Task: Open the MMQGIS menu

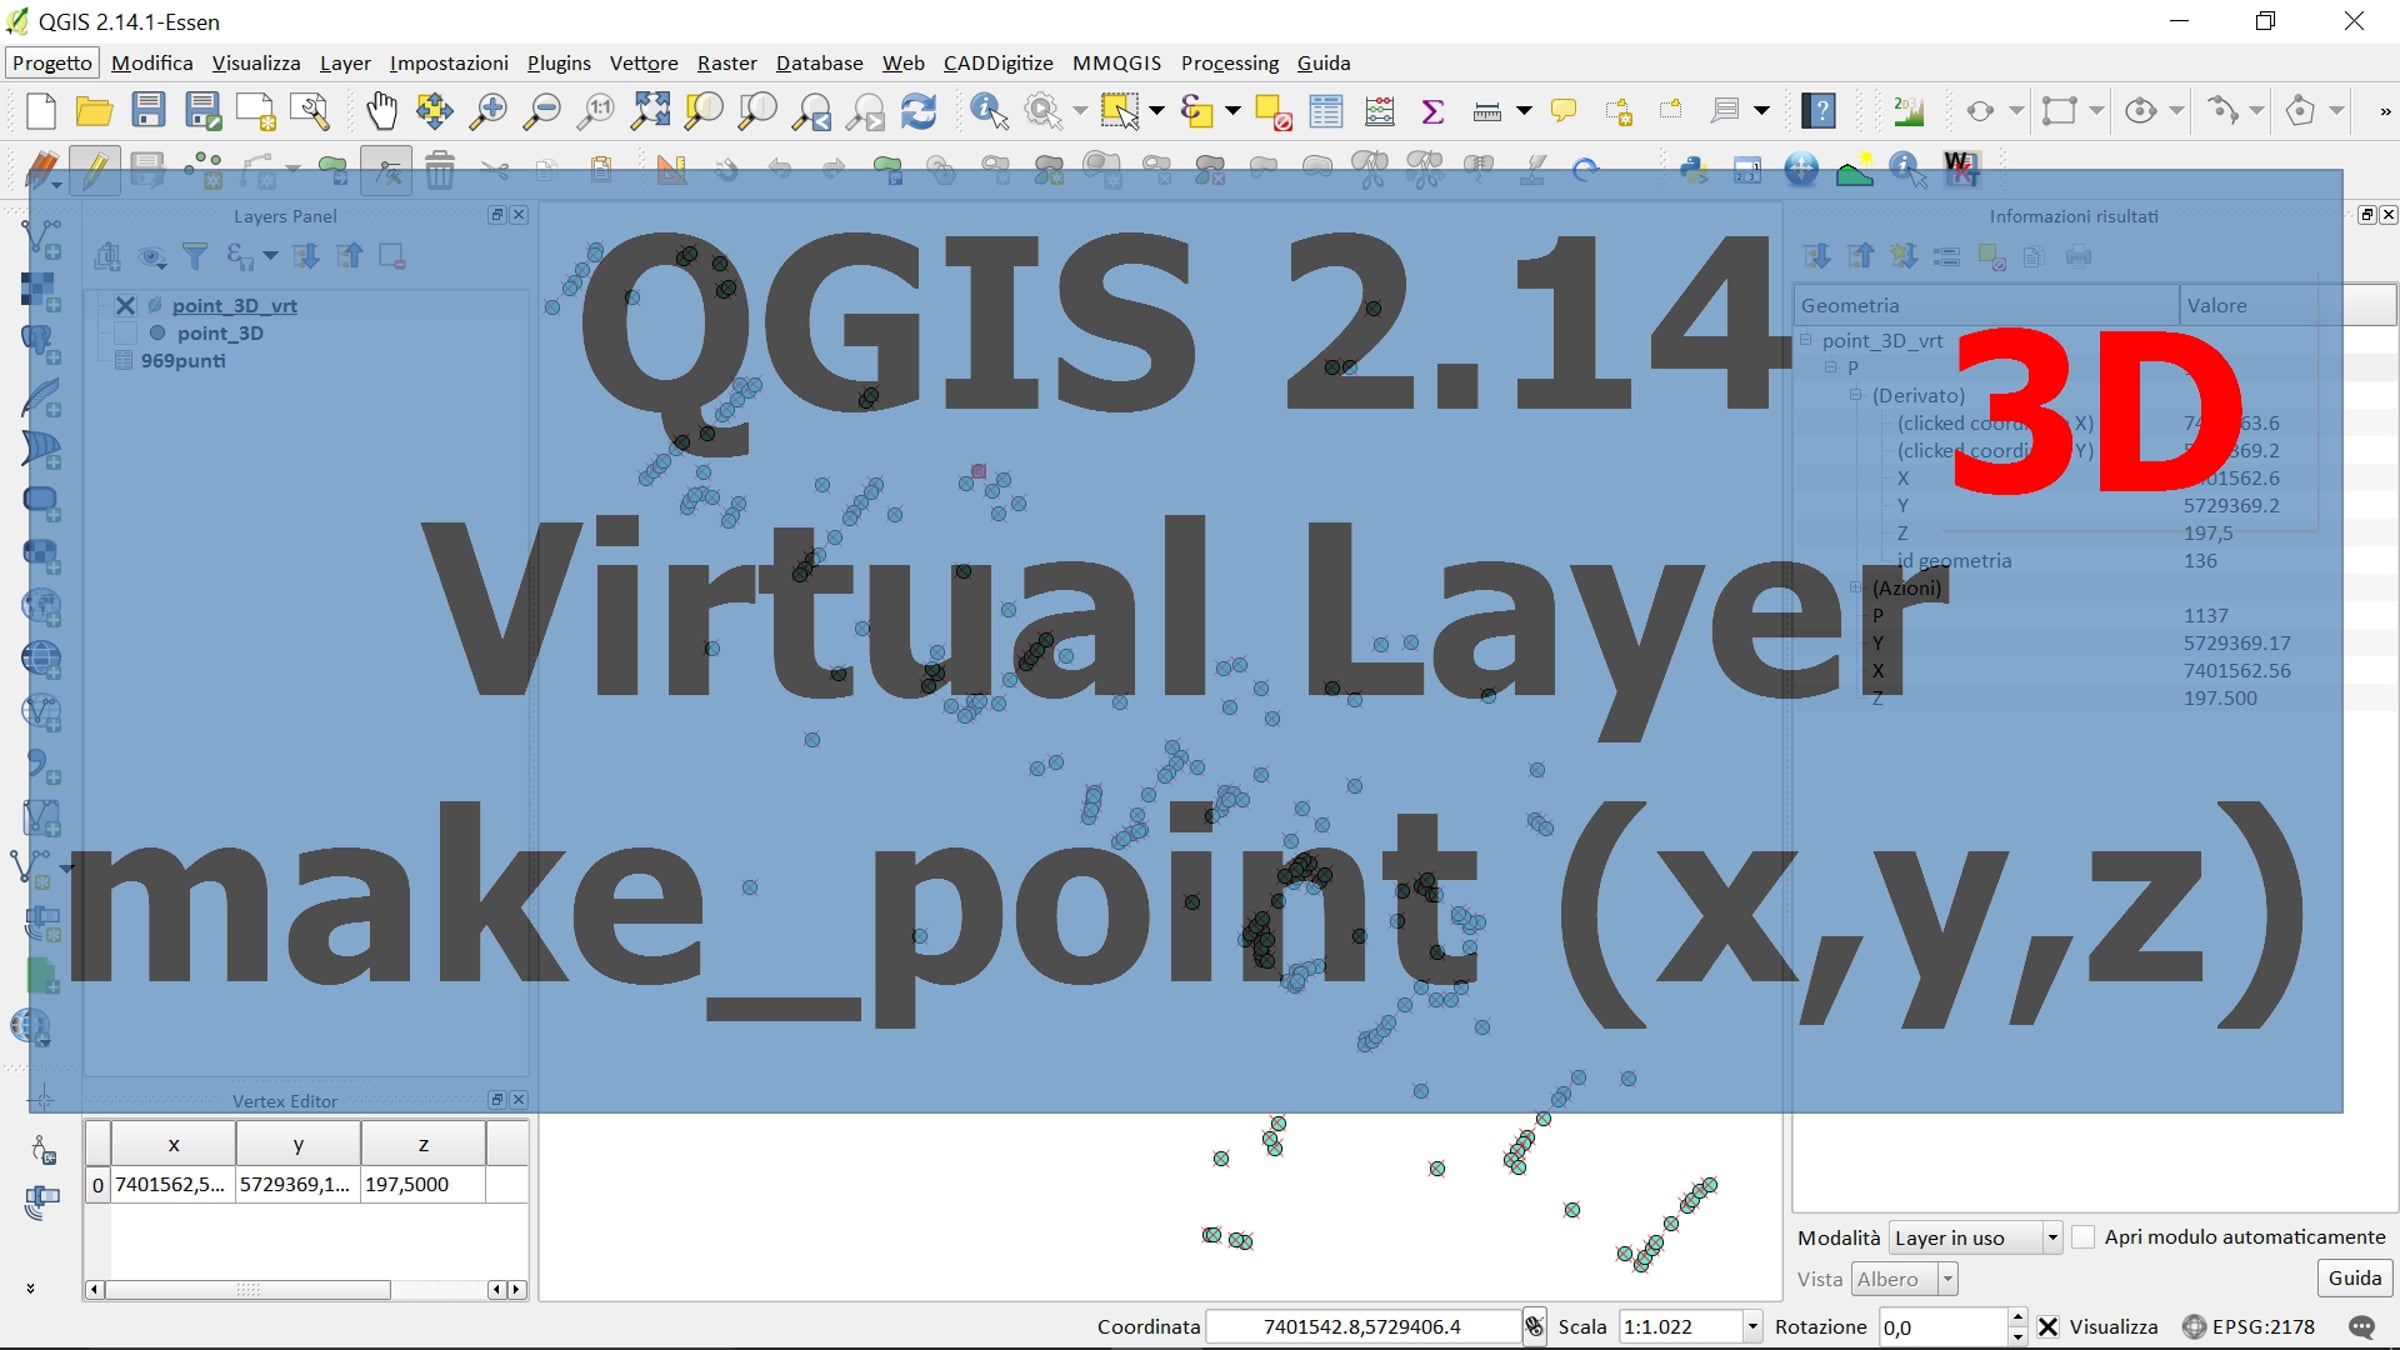Action: [1117, 63]
